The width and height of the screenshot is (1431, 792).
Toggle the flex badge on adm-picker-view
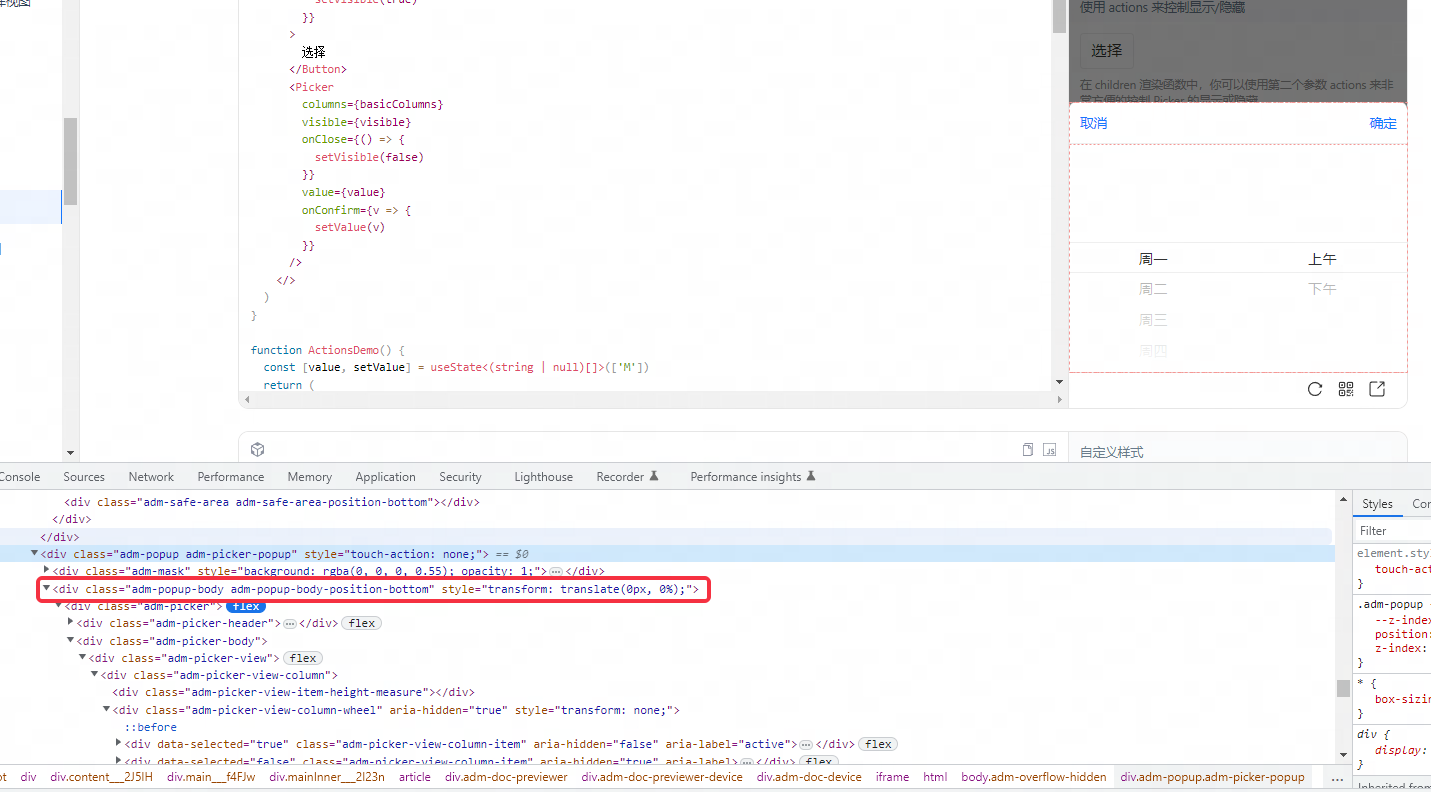[302, 657]
